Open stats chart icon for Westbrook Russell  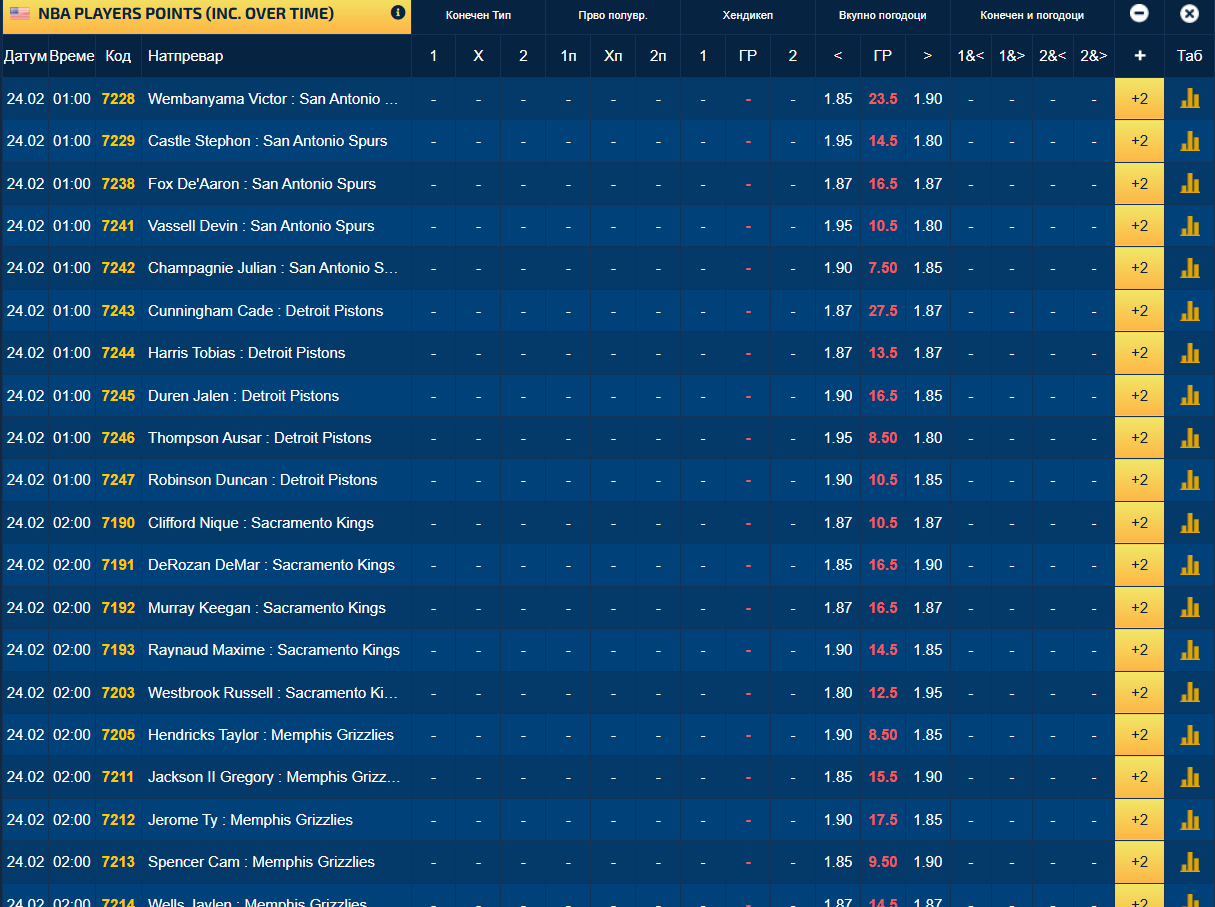(x=1189, y=693)
